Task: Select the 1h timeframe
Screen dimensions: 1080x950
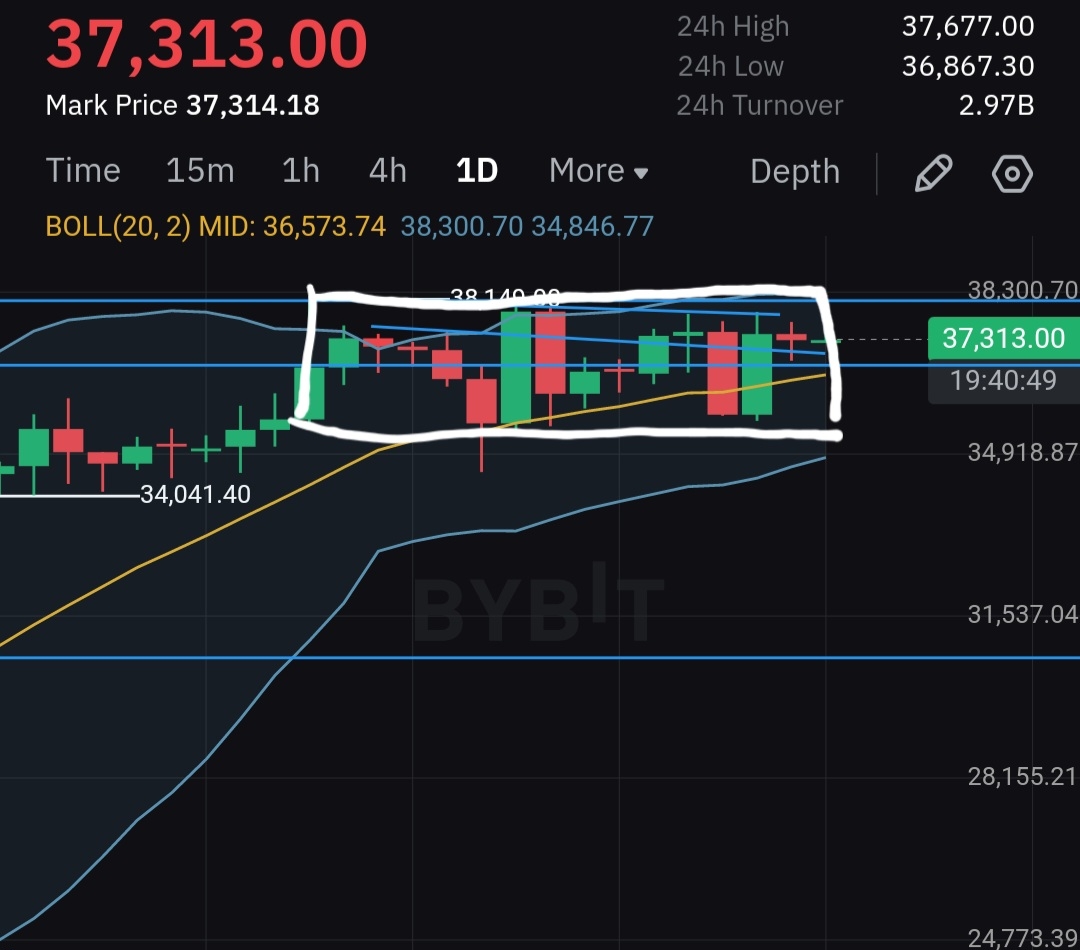Action: click(x=300, y=171)
